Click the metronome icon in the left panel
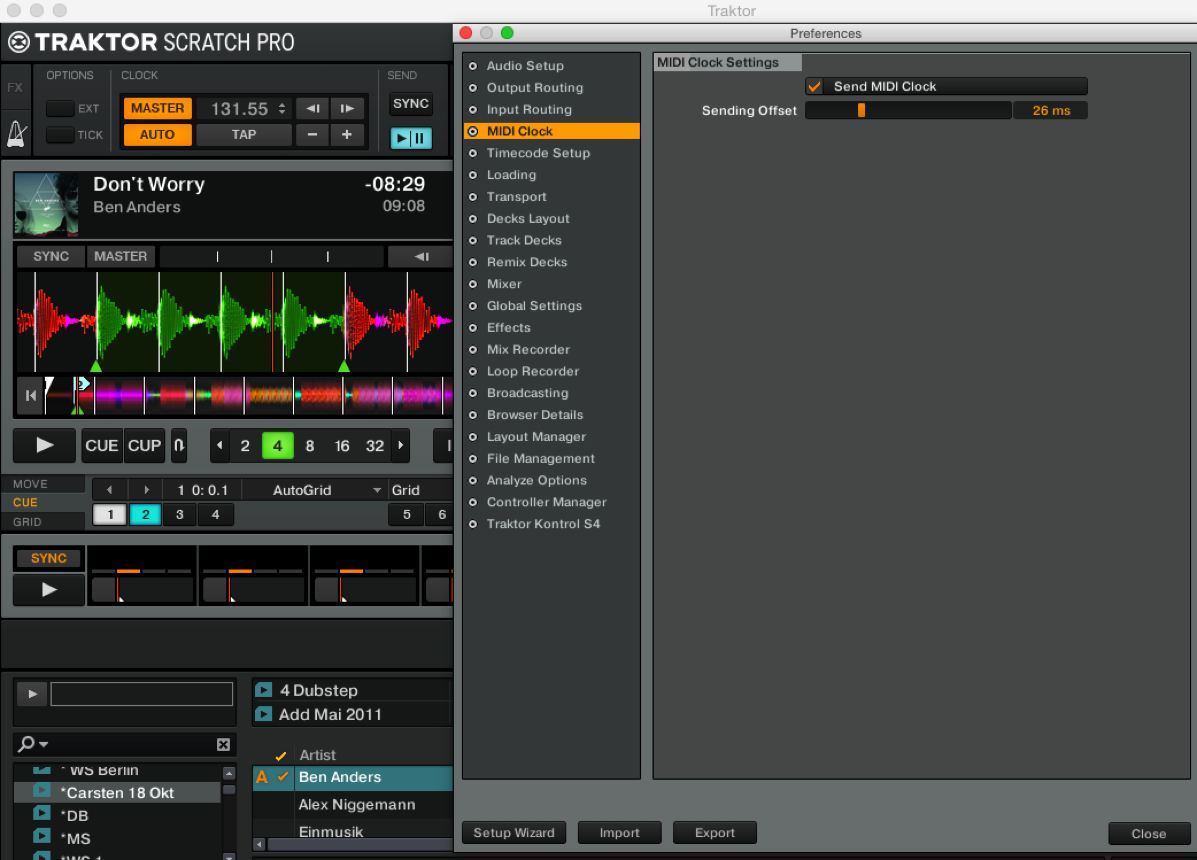Image resolution: width=1197 pixels, height=860 pixels. coord(16,134)
